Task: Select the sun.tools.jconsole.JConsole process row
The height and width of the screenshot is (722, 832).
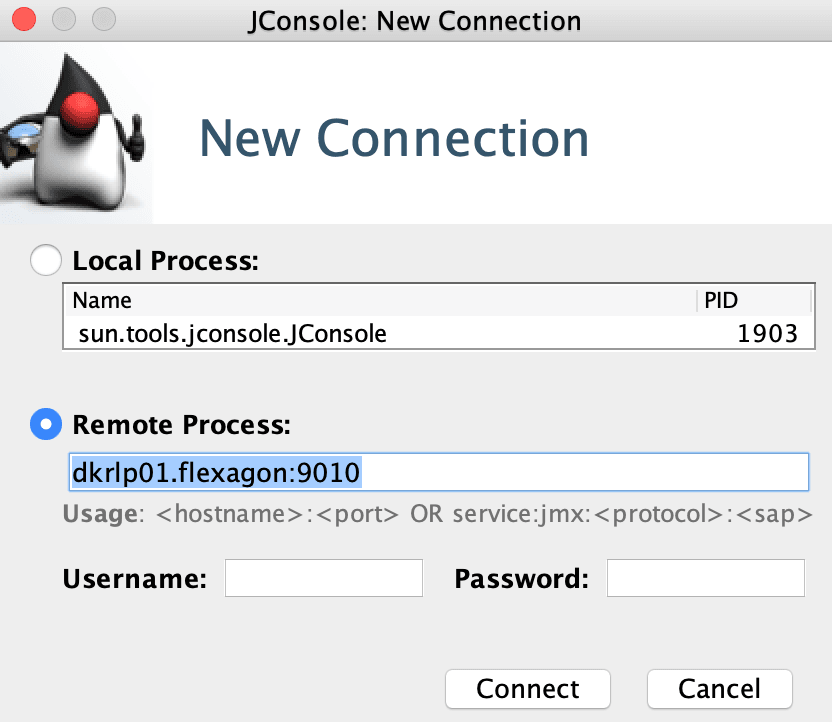Action: click(x=439, y=334)
